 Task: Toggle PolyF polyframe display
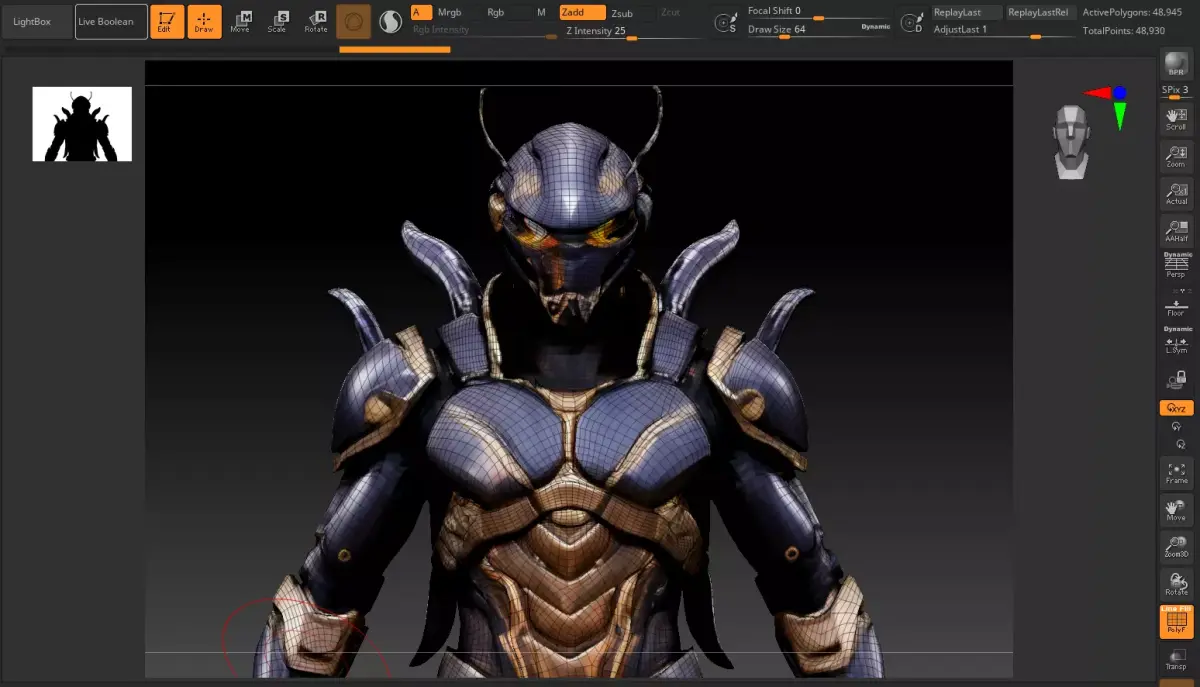coord(1176,622)
